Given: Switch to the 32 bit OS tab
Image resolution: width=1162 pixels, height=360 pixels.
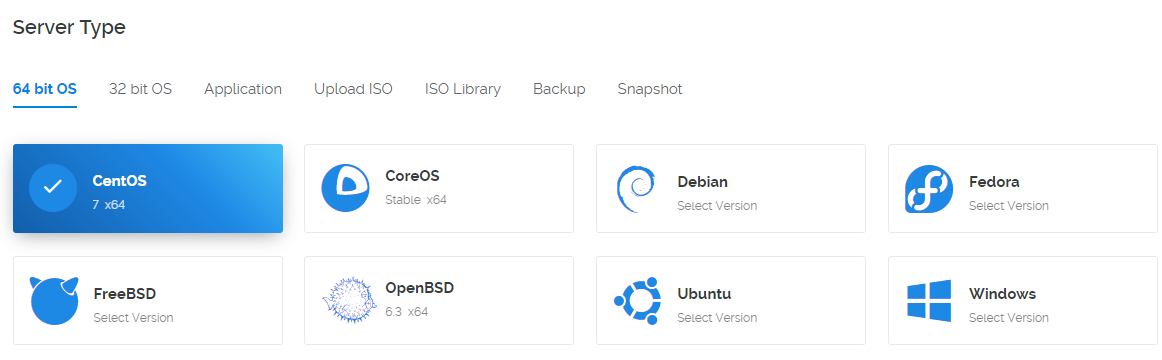Looking at the screenshot, I should [140, 89].
